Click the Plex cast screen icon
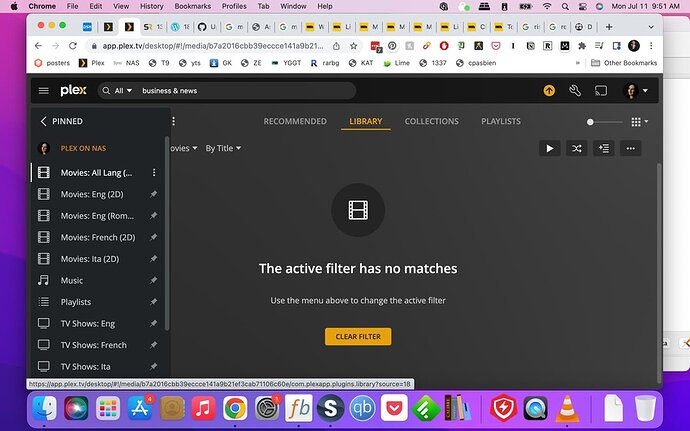 click(601, 91)
